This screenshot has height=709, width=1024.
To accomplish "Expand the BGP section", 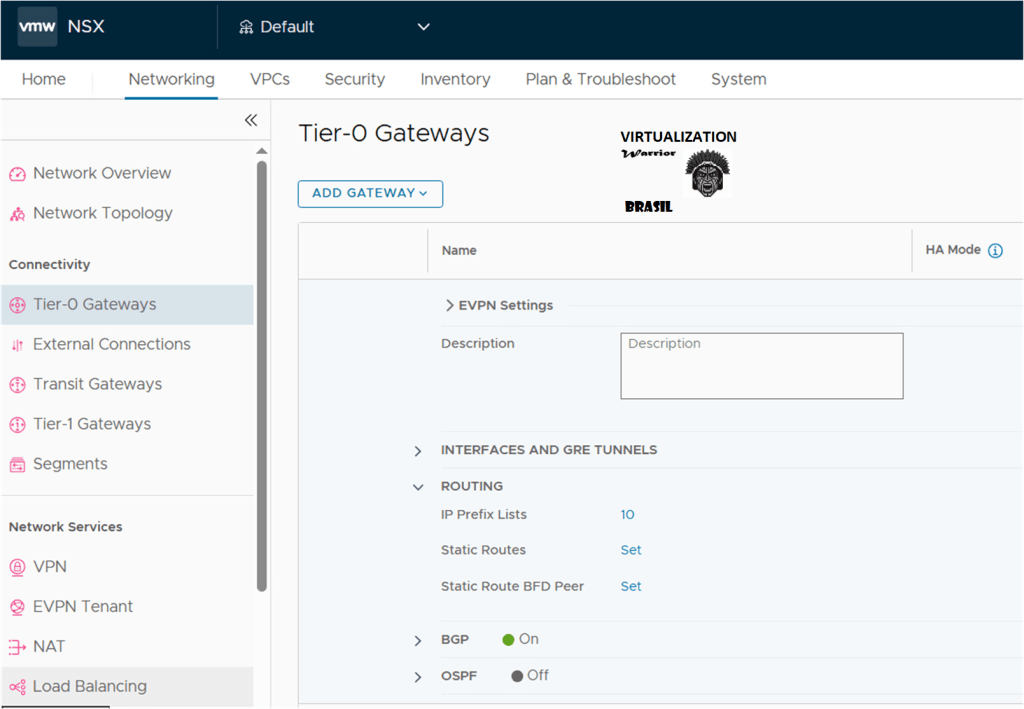I will [418, 640].
